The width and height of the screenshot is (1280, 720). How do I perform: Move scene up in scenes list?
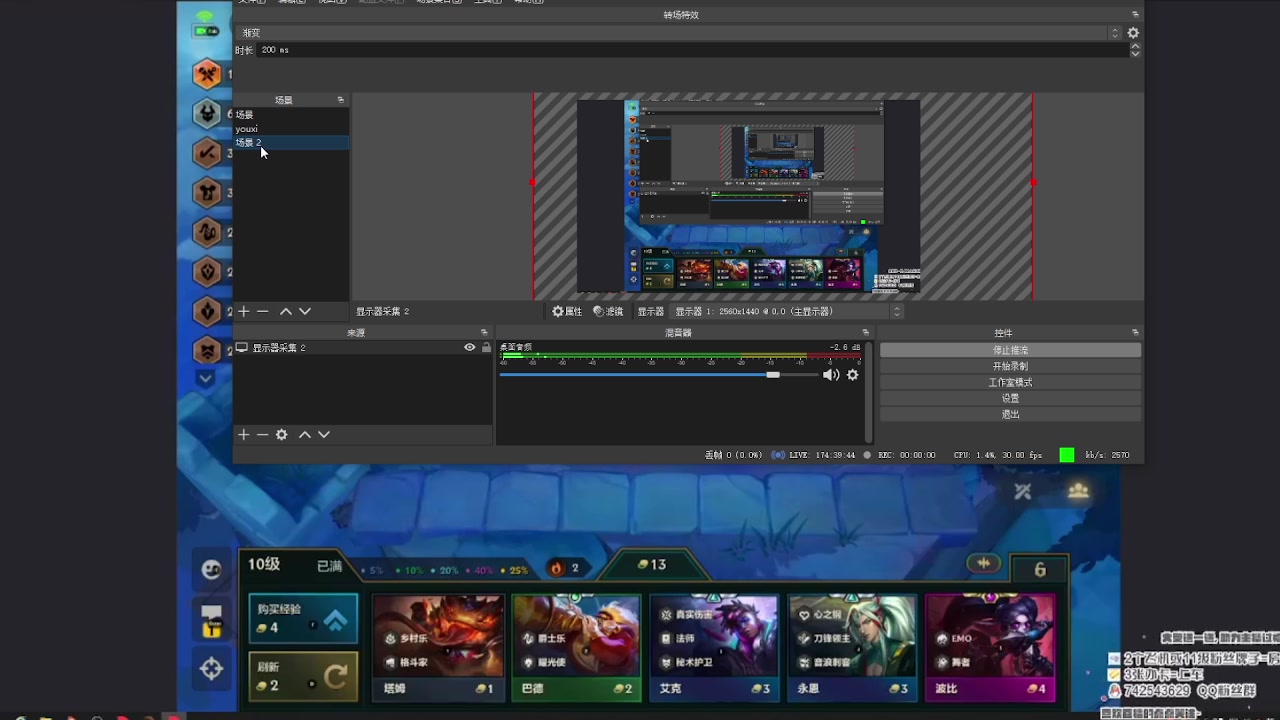pos(286,312)
